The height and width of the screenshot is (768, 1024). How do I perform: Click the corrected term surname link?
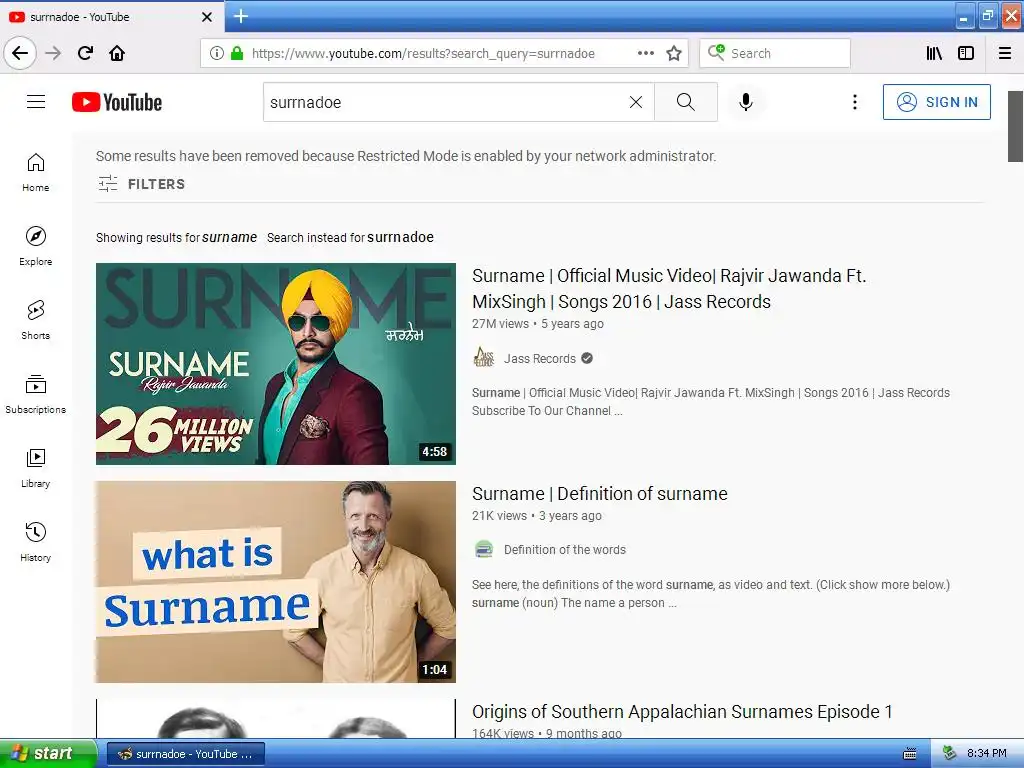[x=229, y=238]
